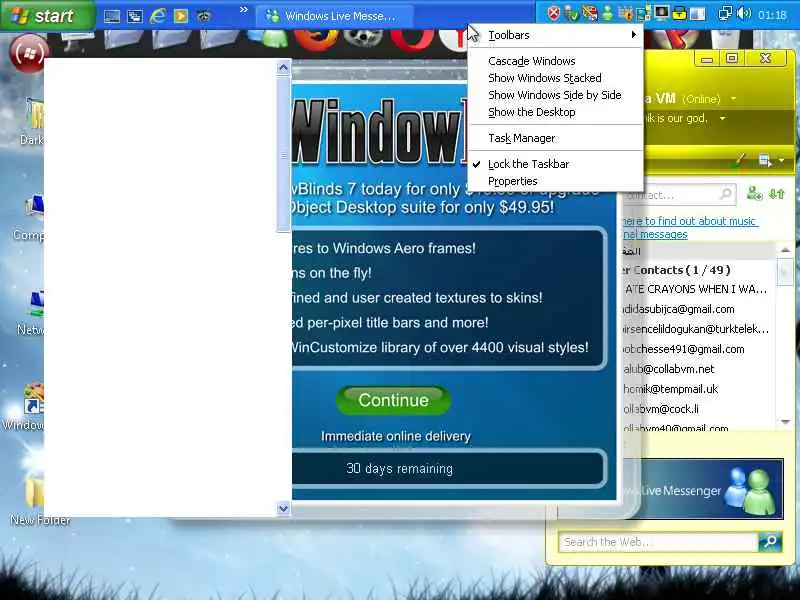Open the New Folder desktop icon
800x600 pixels.
(39, 499)
